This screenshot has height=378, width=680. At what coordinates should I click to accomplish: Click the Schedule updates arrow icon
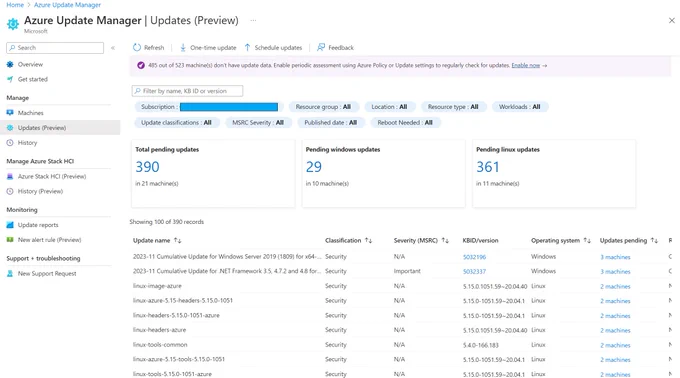pyautogui.click(x=247, y=47)
